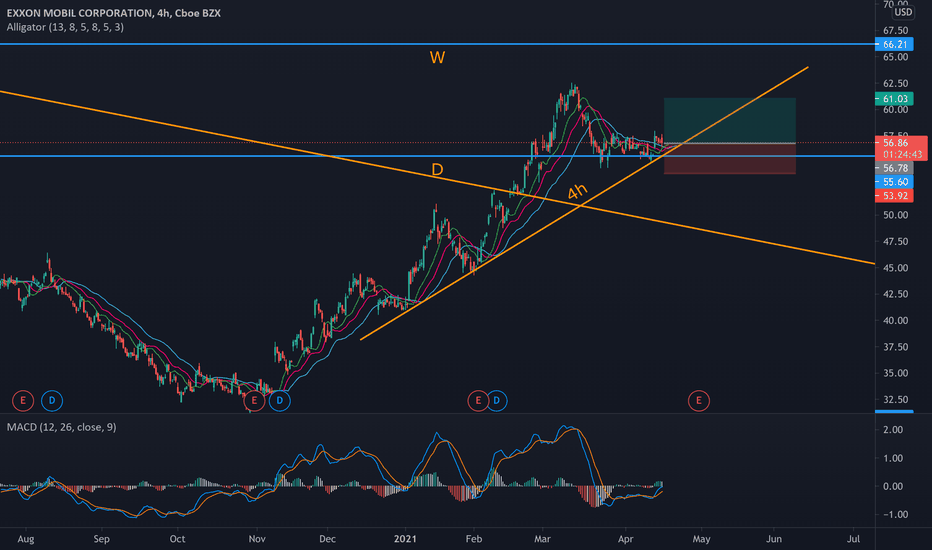
Task: Click the red 53.92 stop price label
Action: (x=894, y=196)
